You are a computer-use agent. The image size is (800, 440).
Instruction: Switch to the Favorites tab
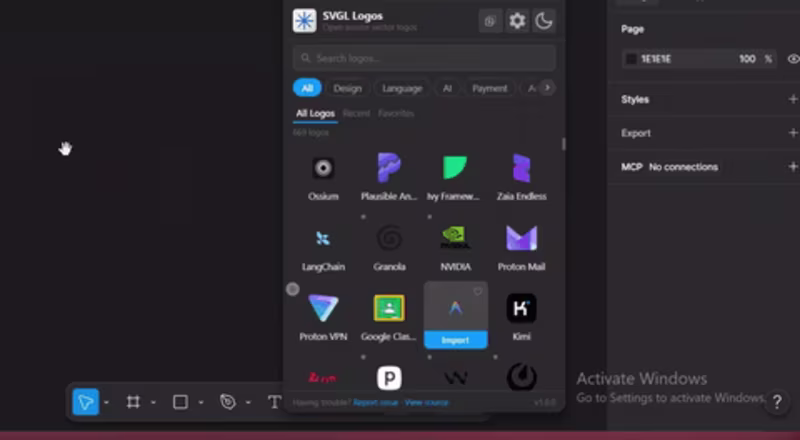[396, 114]
